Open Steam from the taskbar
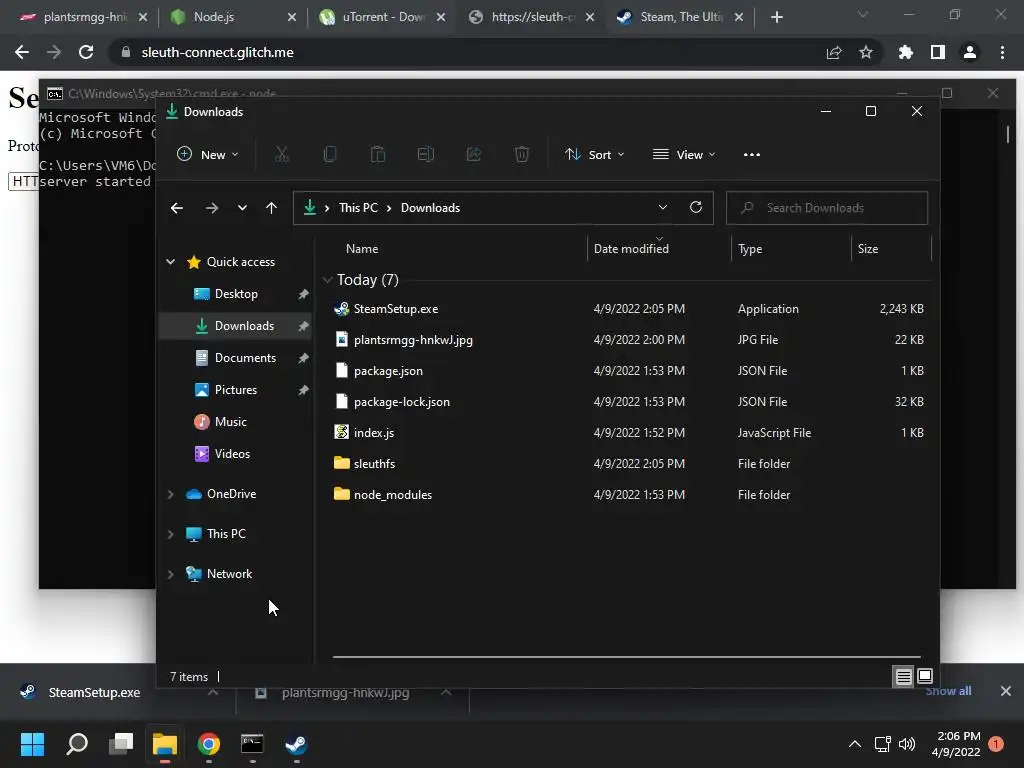The width and height of the screenshot is (1024, 768). pyautogui.click(x=296, y=744)
